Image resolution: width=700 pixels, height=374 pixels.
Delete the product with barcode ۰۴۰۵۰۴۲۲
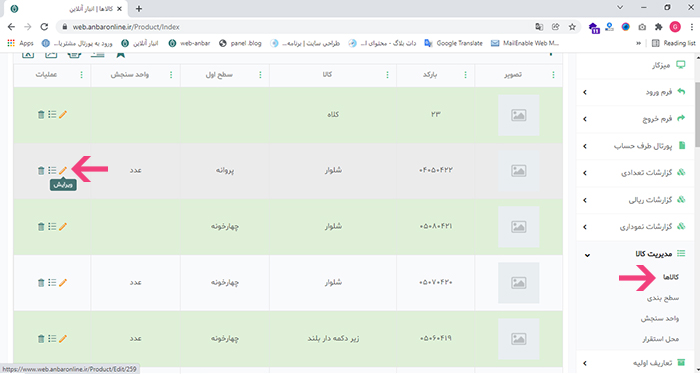click(x=41, y=170)
